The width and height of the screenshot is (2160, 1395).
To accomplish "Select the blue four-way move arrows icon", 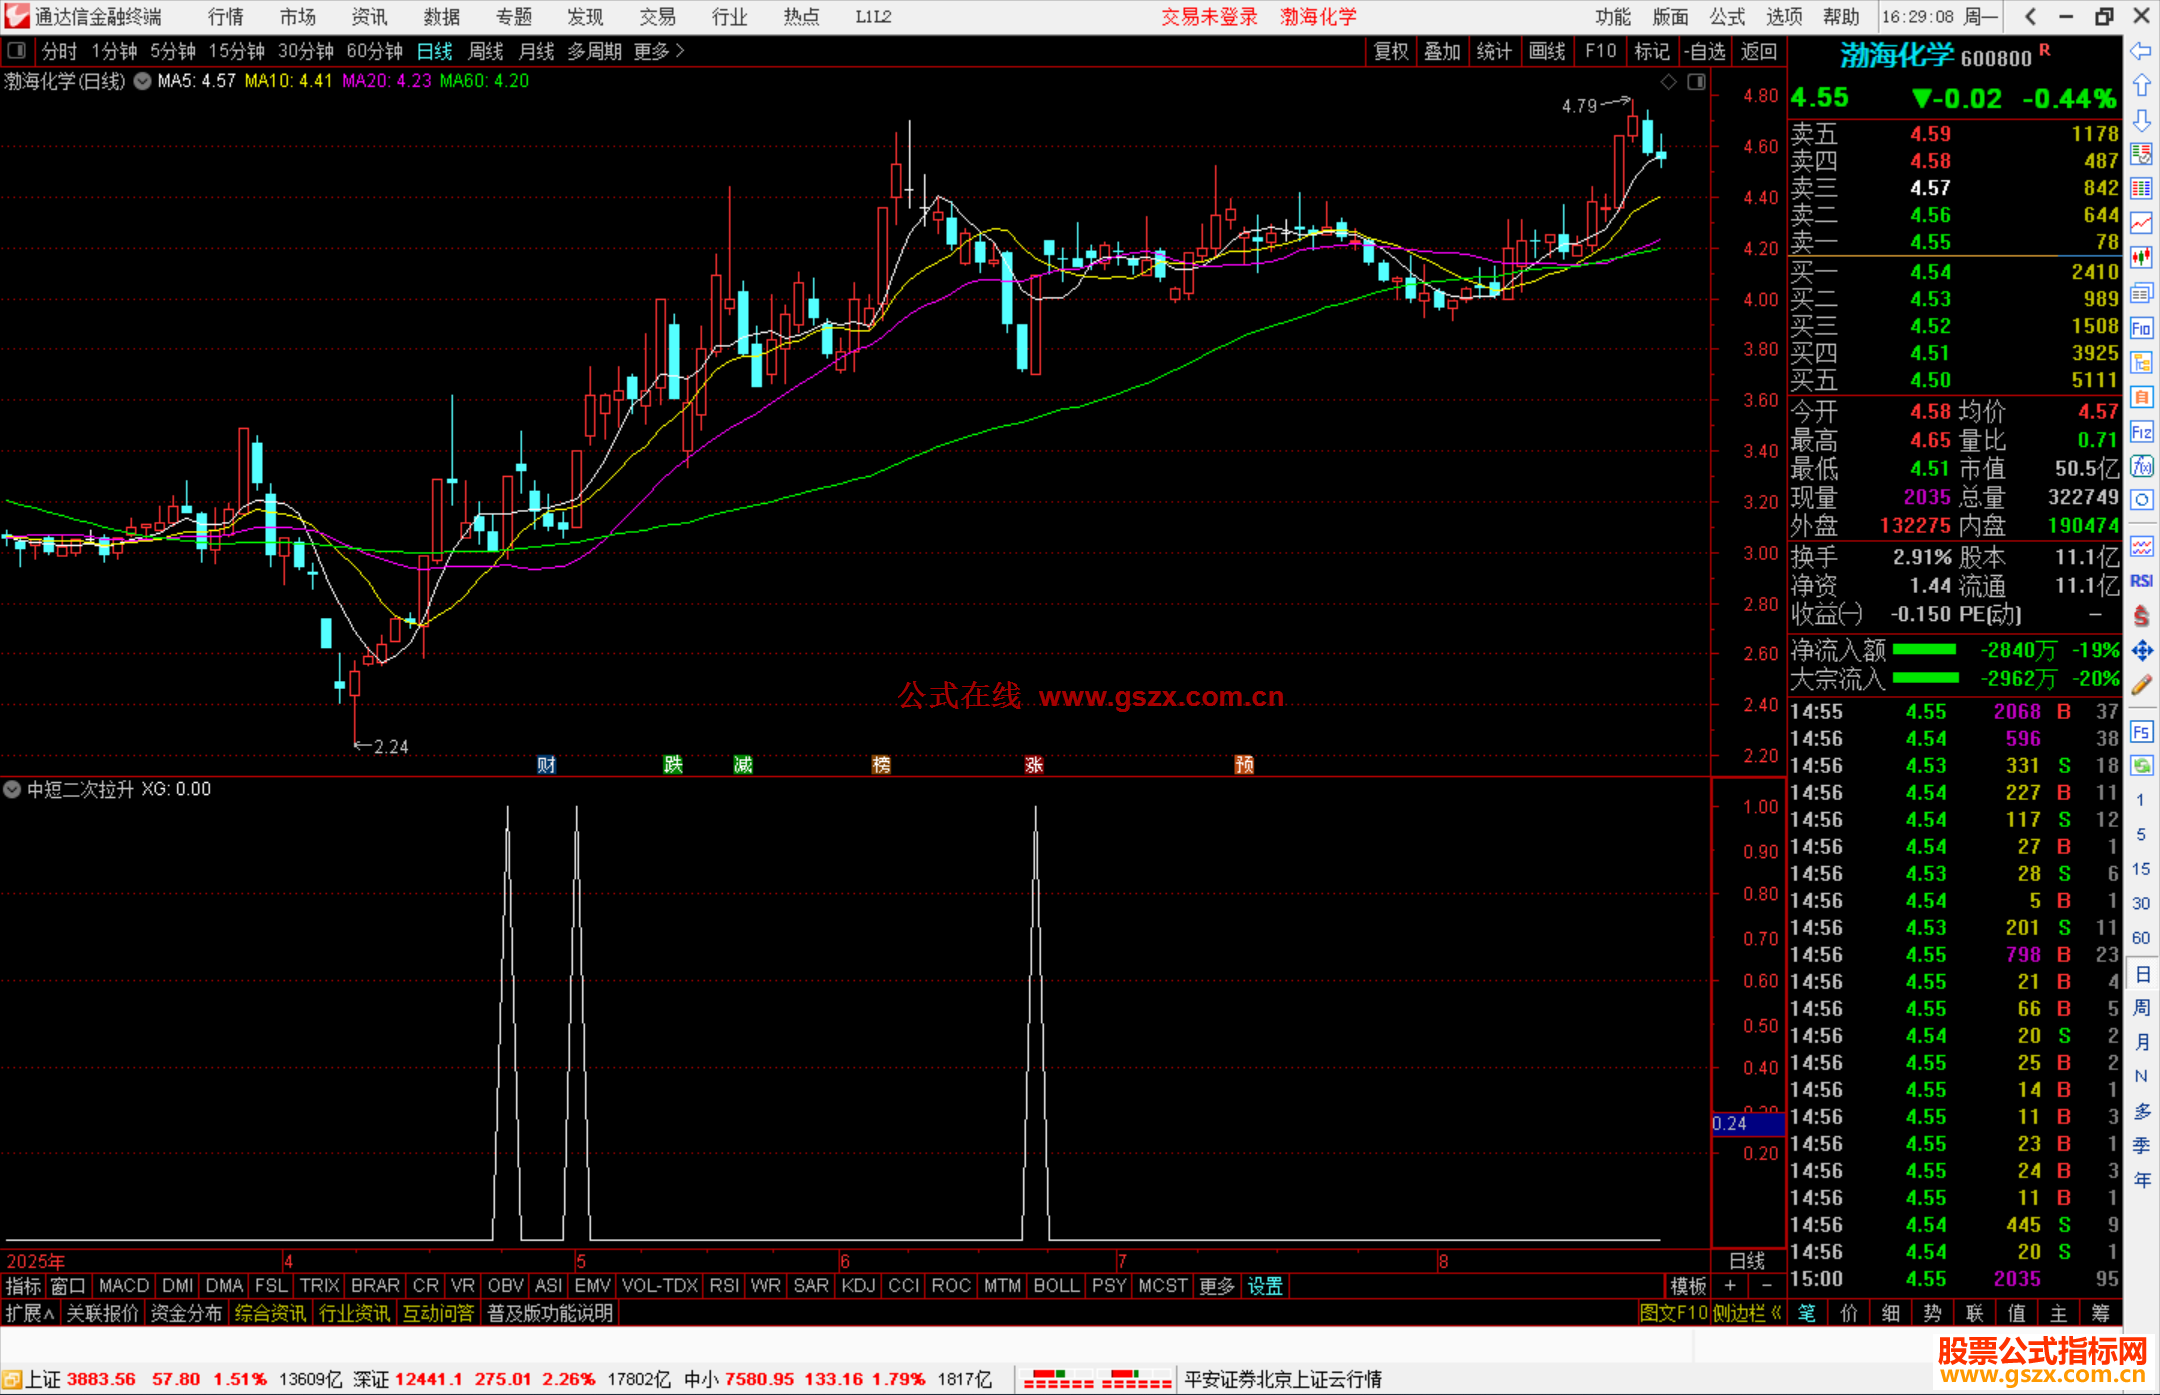I will click(x=2141, y=651).
